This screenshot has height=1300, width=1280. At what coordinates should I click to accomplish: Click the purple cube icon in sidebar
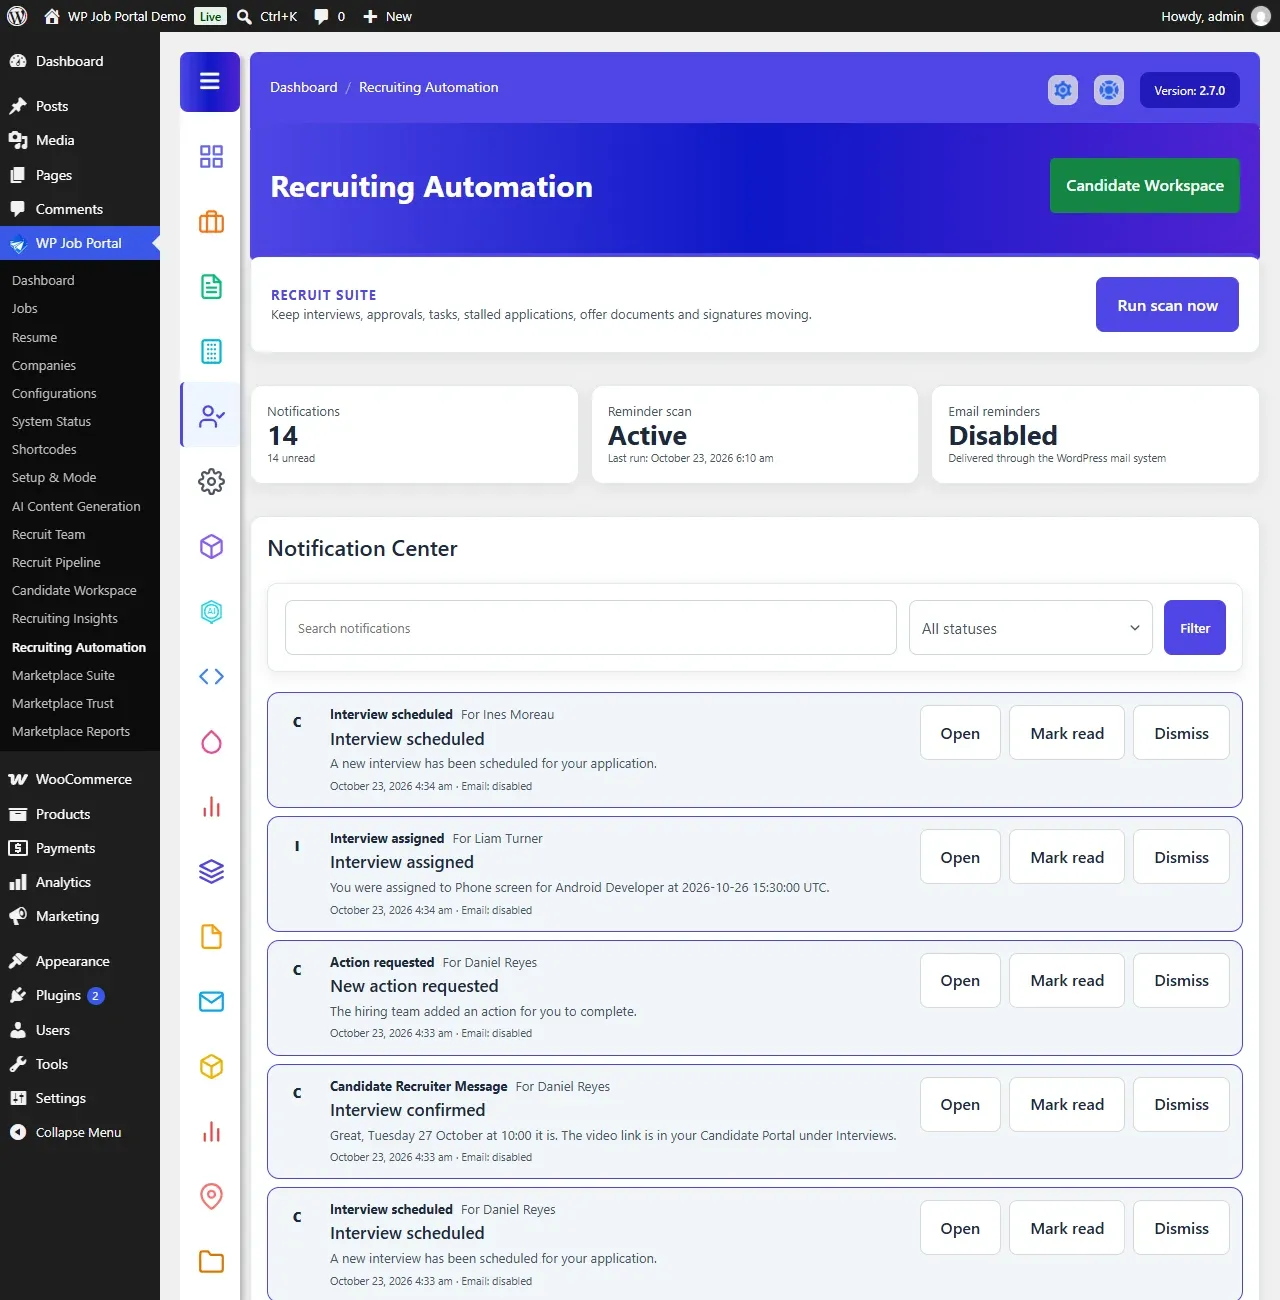coord(211,546)
